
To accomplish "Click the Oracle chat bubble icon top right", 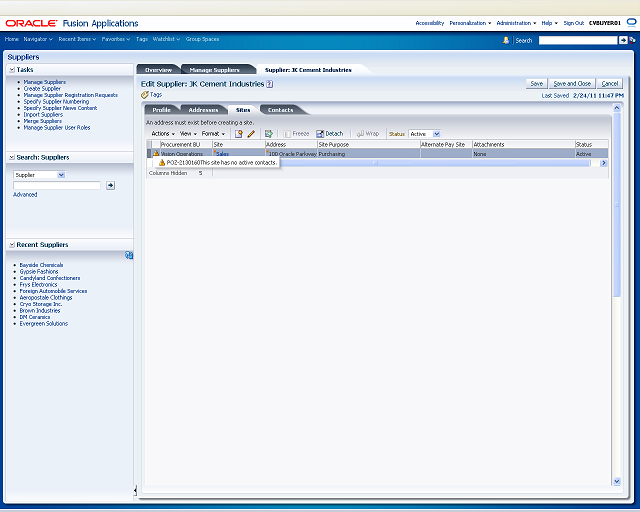I will (x=631, y=22).
